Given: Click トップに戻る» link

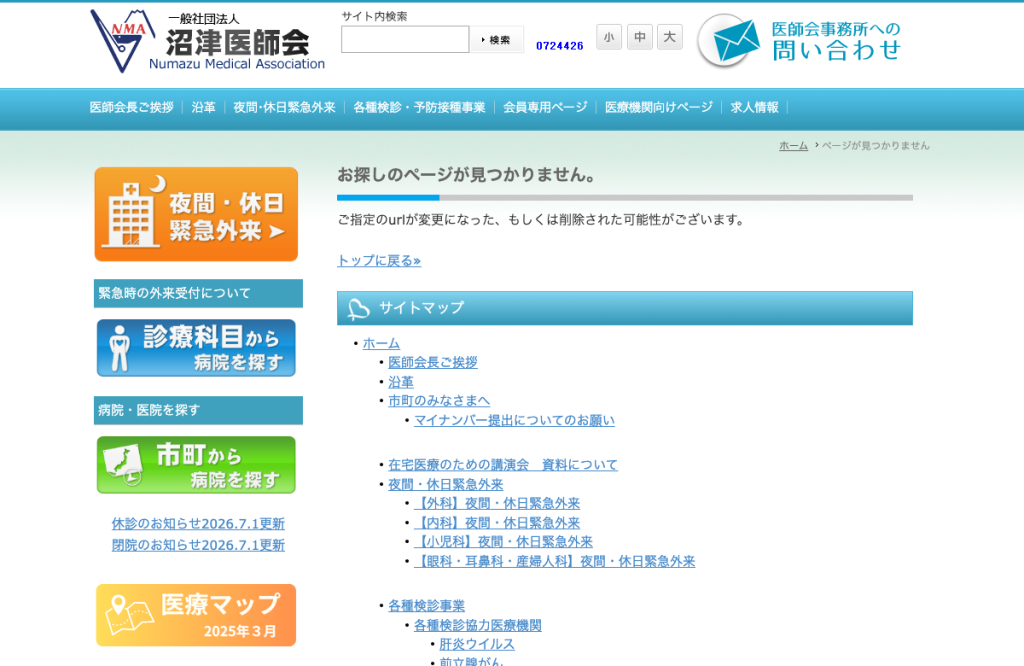Looking at the screenshot, I should [379, 261].
